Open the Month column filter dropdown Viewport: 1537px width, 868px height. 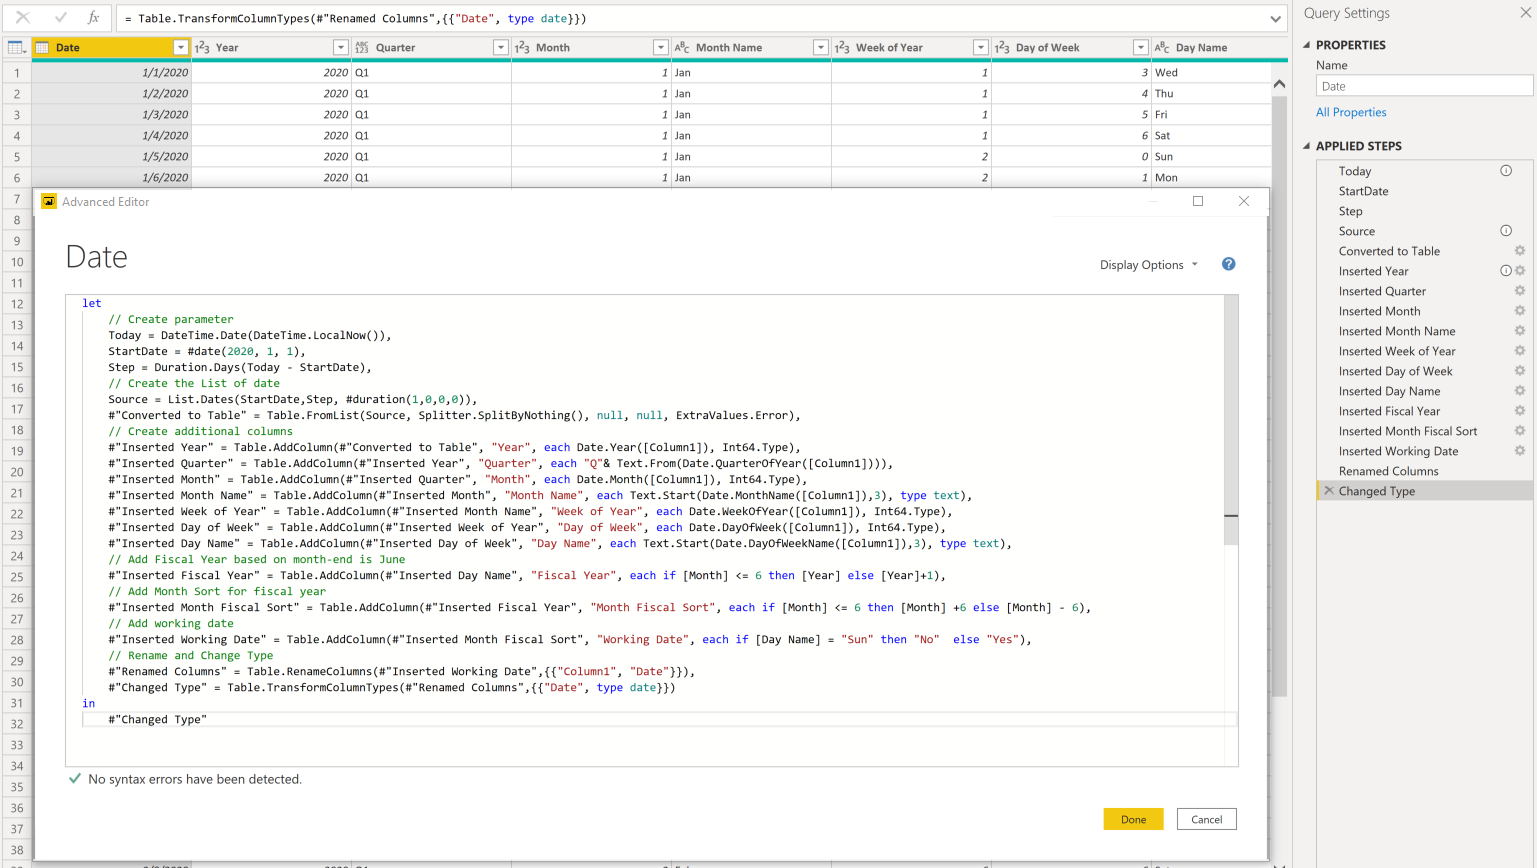(x=661, y=48)
